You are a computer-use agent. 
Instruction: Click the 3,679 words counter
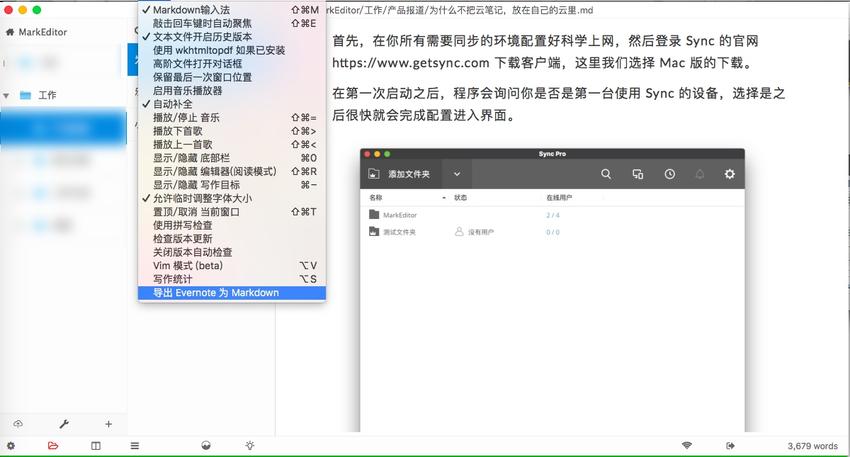pos(813,446)
